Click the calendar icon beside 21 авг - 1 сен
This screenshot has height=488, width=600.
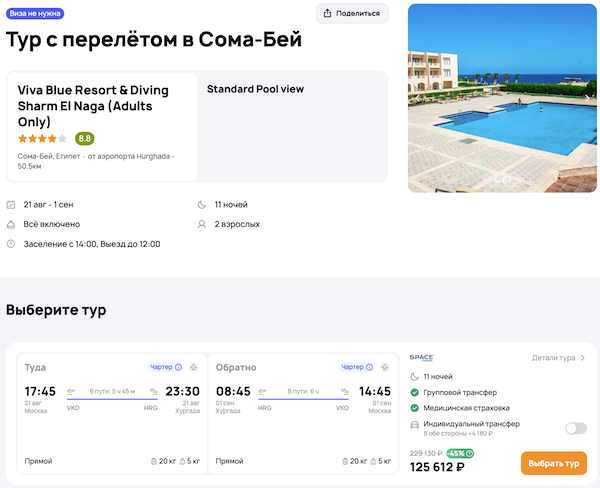point(11,205)
